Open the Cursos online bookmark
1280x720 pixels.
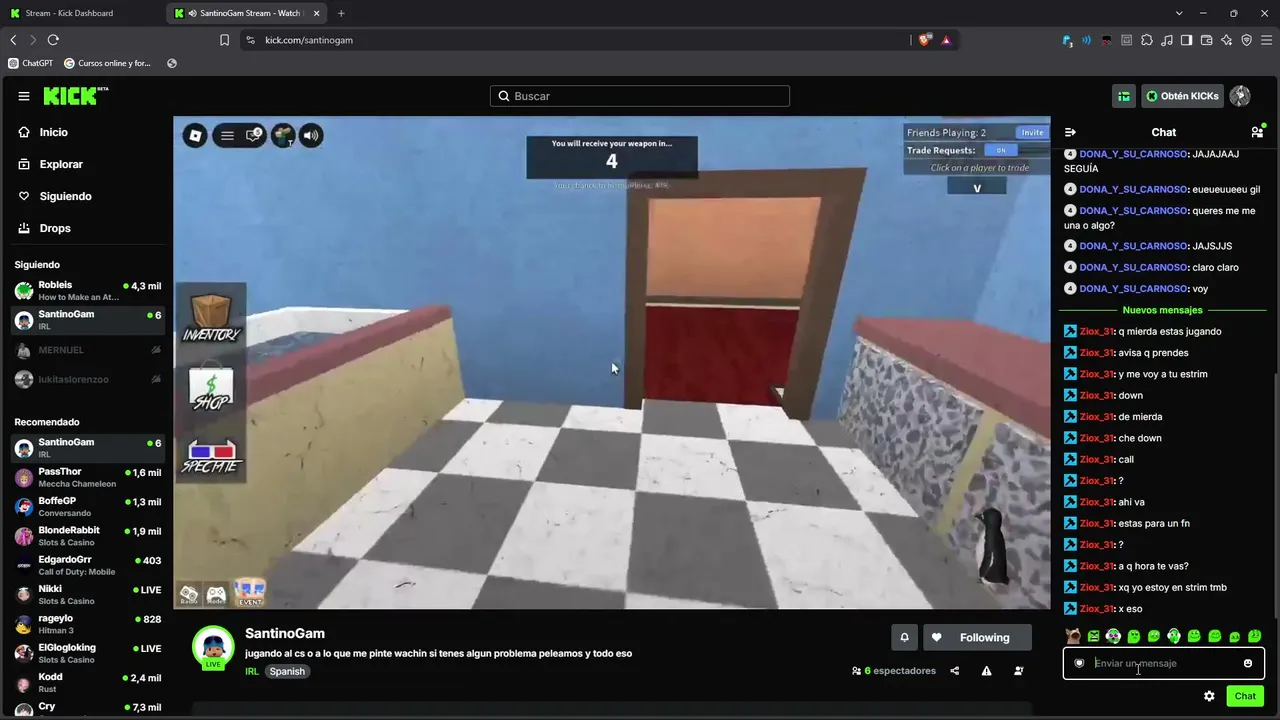click(x=107, y=63)
